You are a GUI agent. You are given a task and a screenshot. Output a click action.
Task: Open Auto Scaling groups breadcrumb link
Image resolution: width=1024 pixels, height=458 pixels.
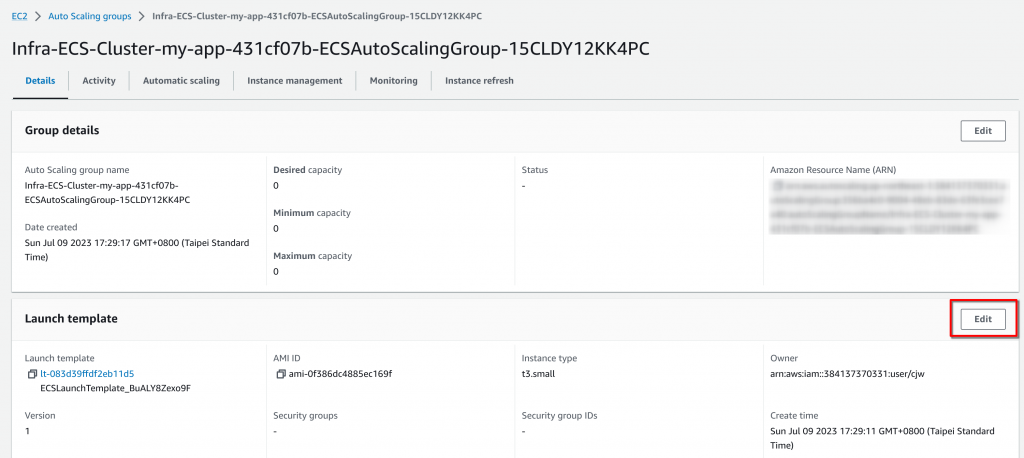pos(90,17)
